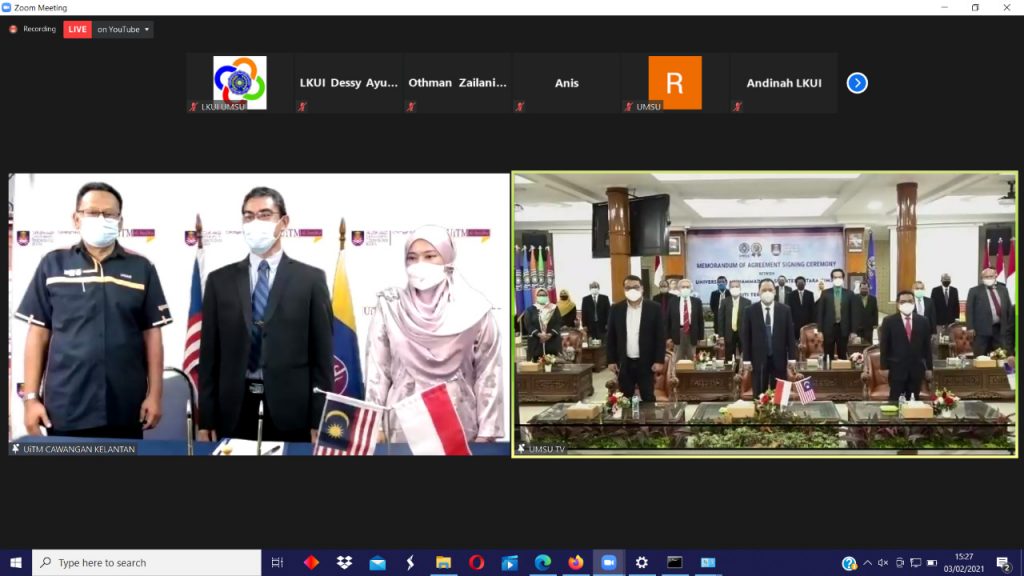Open the Windows Start menu
Screen dimensions: 1024x576
[x=16, y=563]
